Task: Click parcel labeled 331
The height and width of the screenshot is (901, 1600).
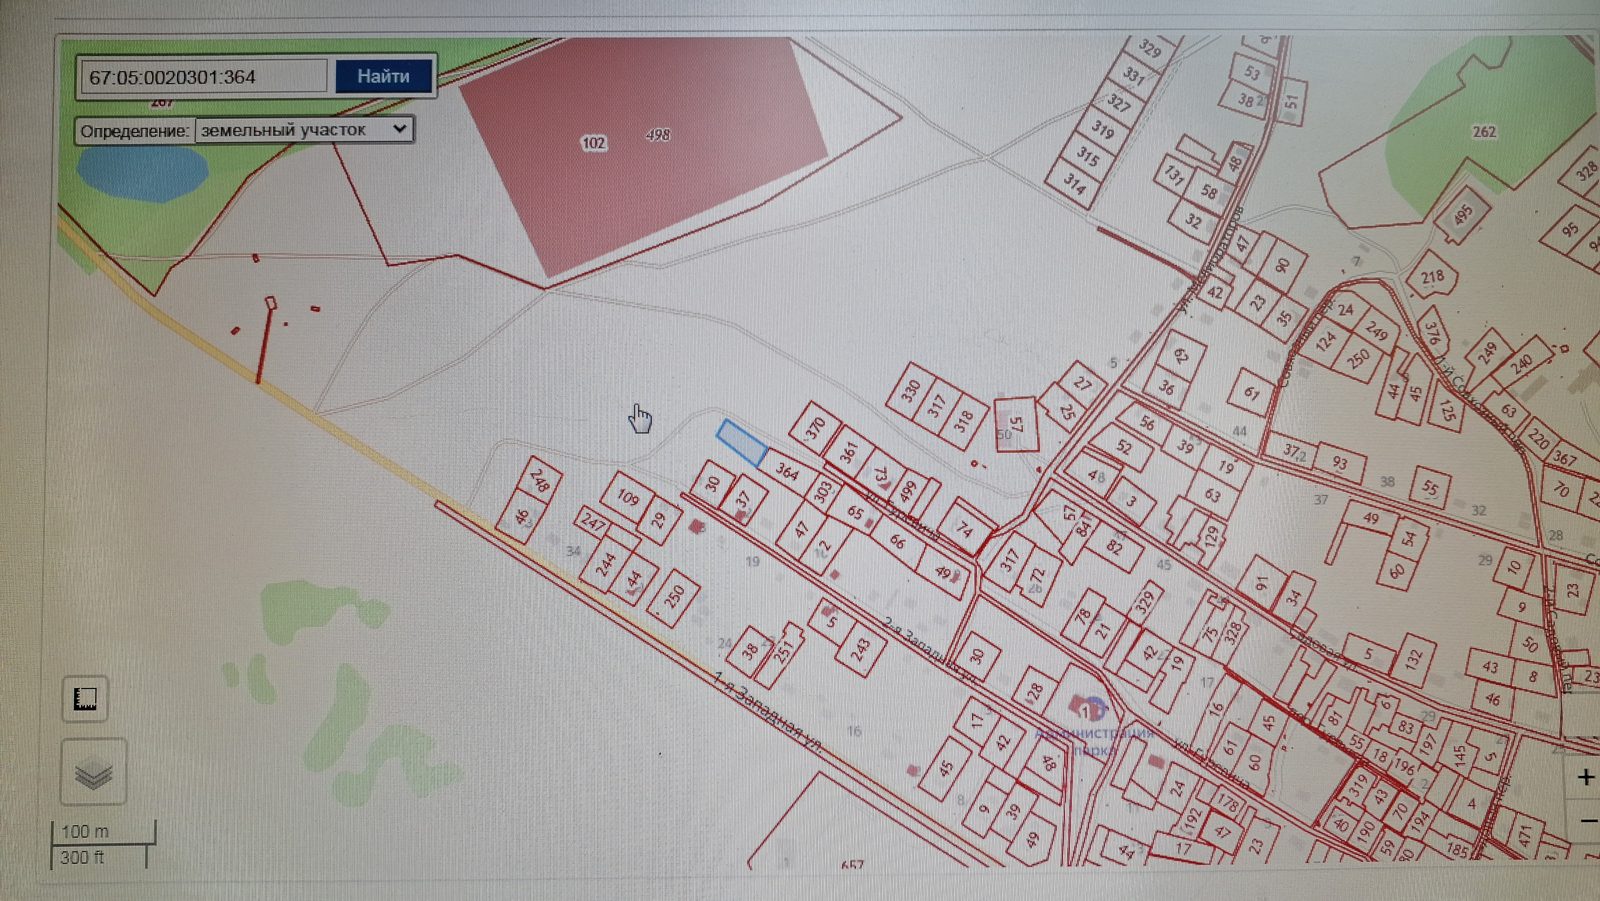Action: (1133, 75)
